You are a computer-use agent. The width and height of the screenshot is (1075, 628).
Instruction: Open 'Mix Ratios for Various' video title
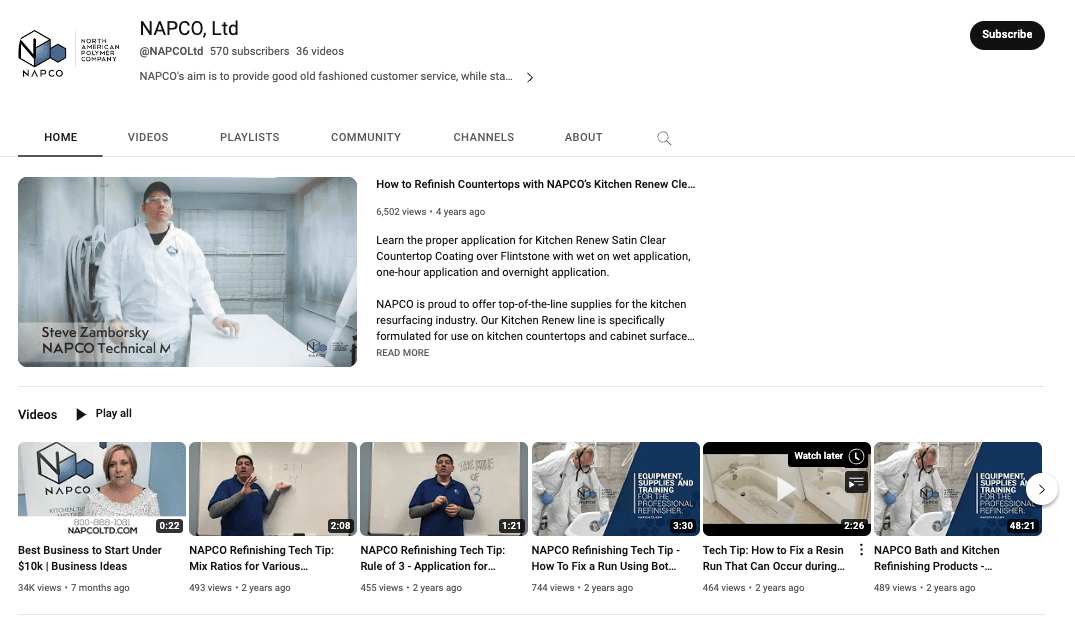261,558
